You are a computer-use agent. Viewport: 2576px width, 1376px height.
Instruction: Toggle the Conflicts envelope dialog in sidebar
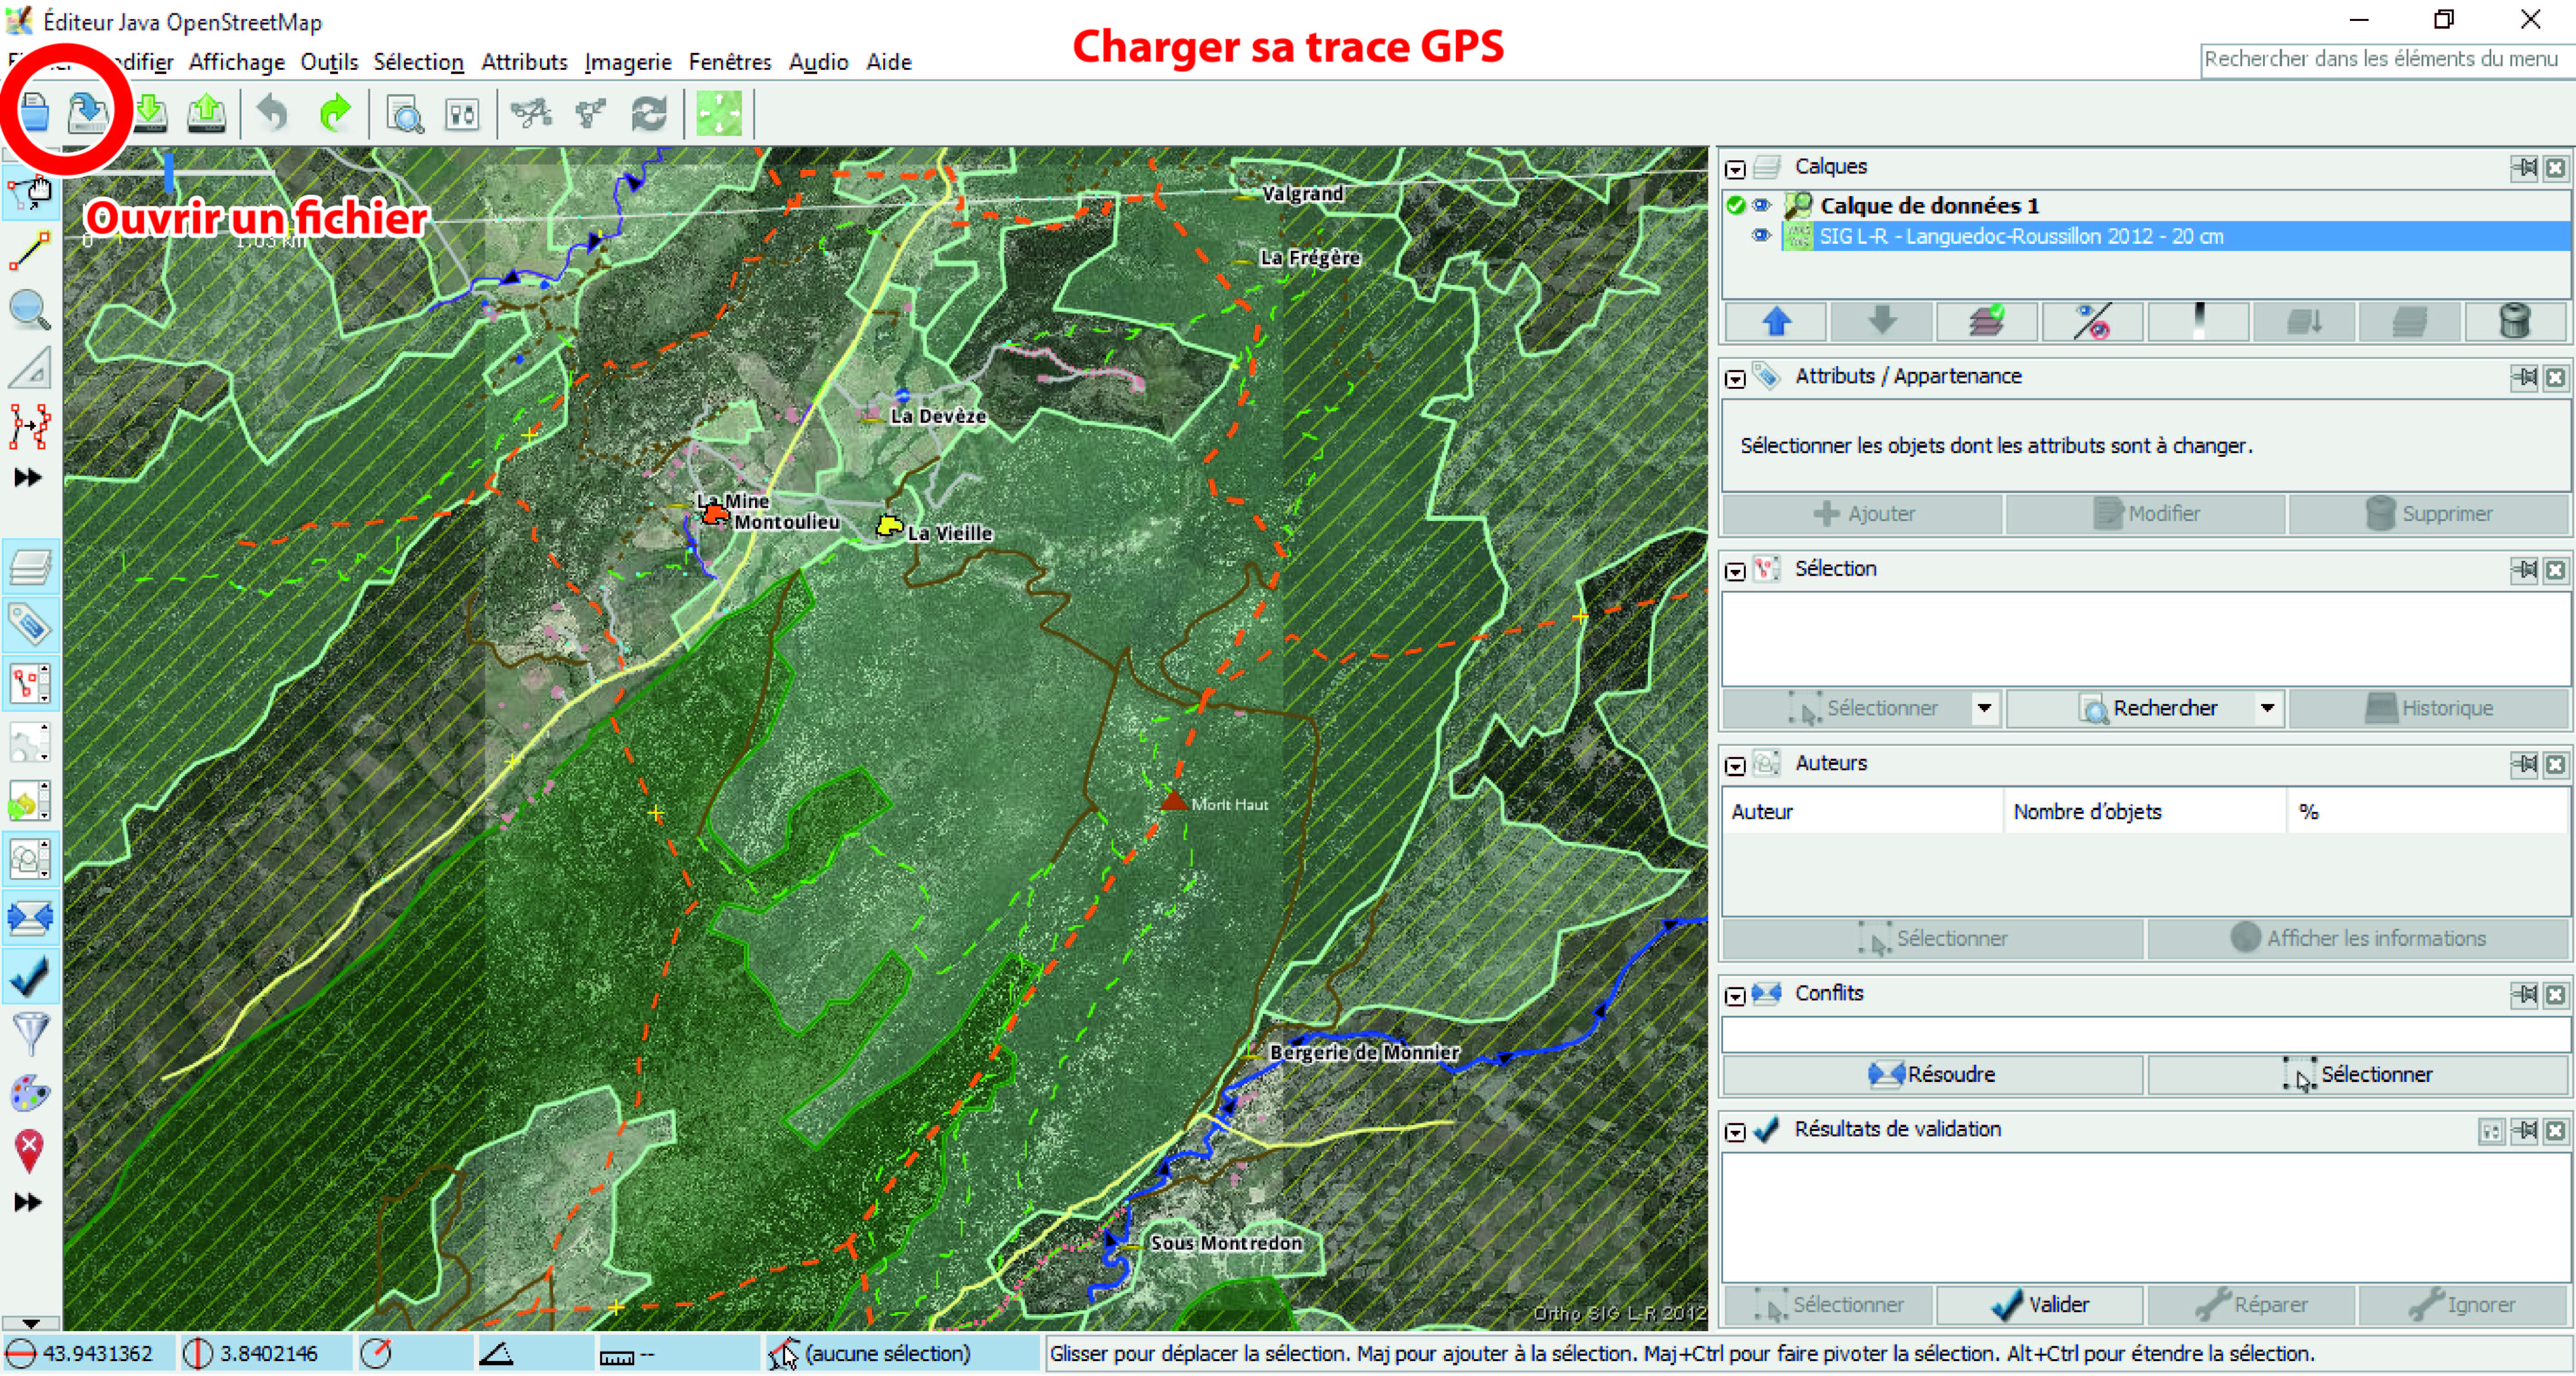click(x=30, y=917)
